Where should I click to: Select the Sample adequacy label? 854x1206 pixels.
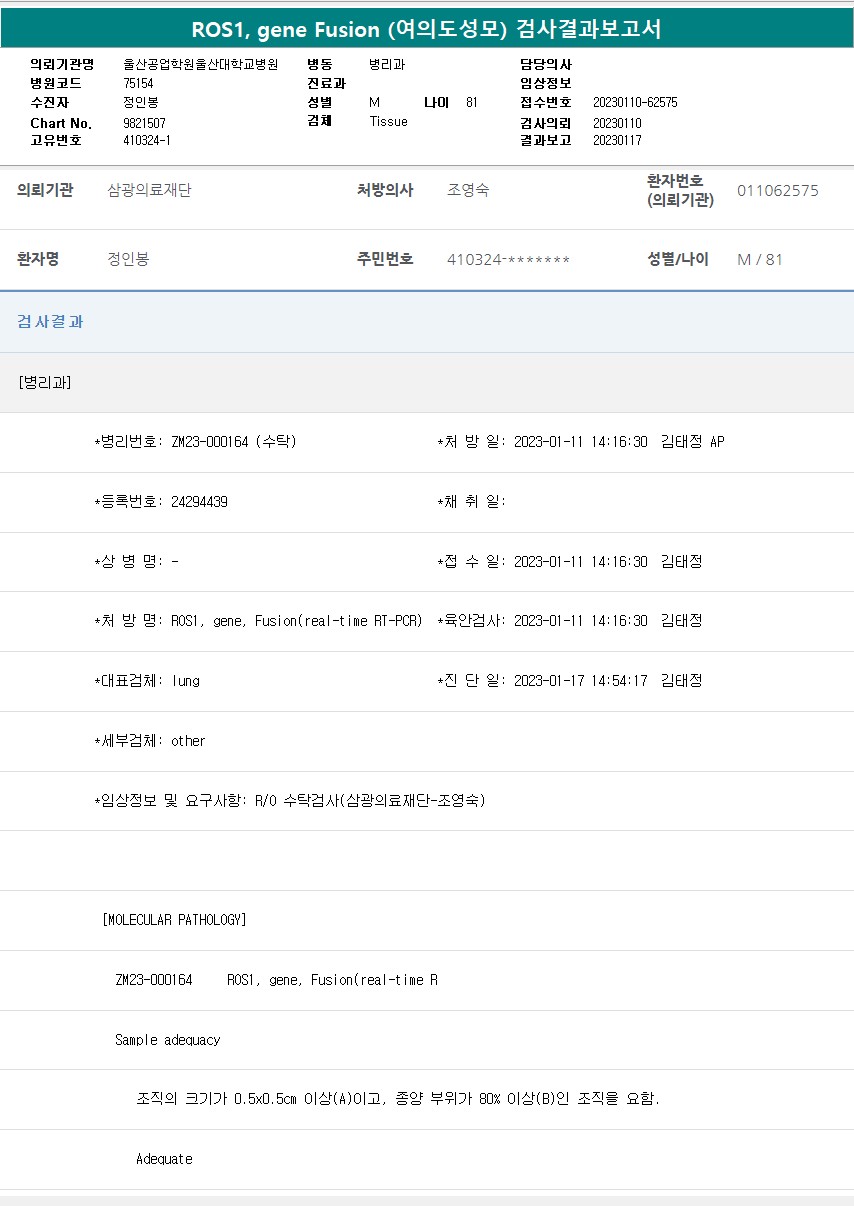click(x=167, y=1040)
